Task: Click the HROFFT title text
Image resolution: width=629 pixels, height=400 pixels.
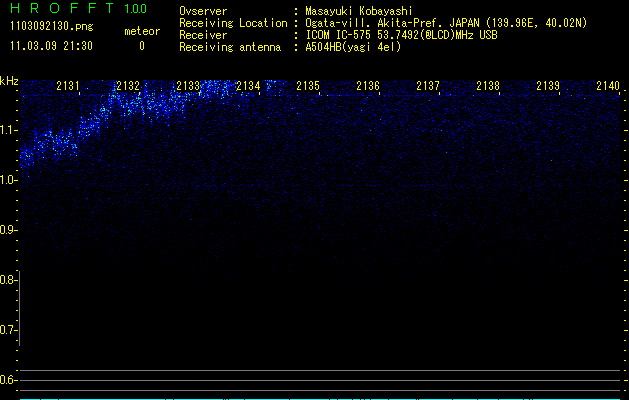Action: point(62,8)
